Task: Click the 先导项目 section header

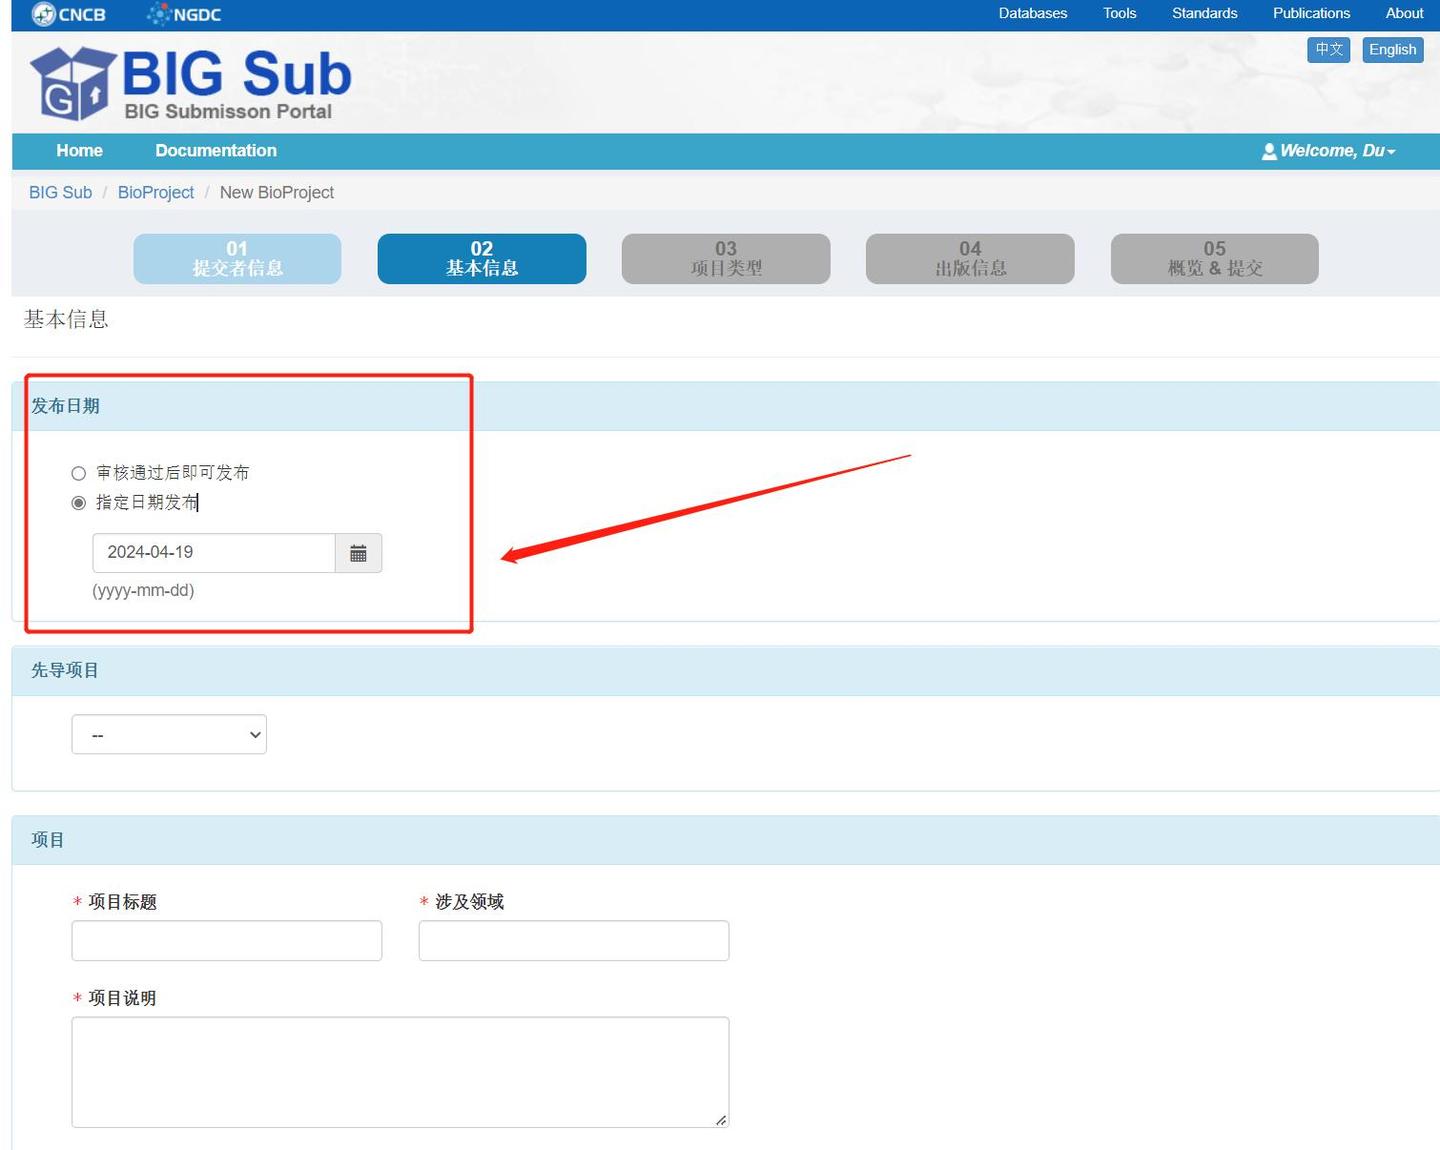Action: 726,671
